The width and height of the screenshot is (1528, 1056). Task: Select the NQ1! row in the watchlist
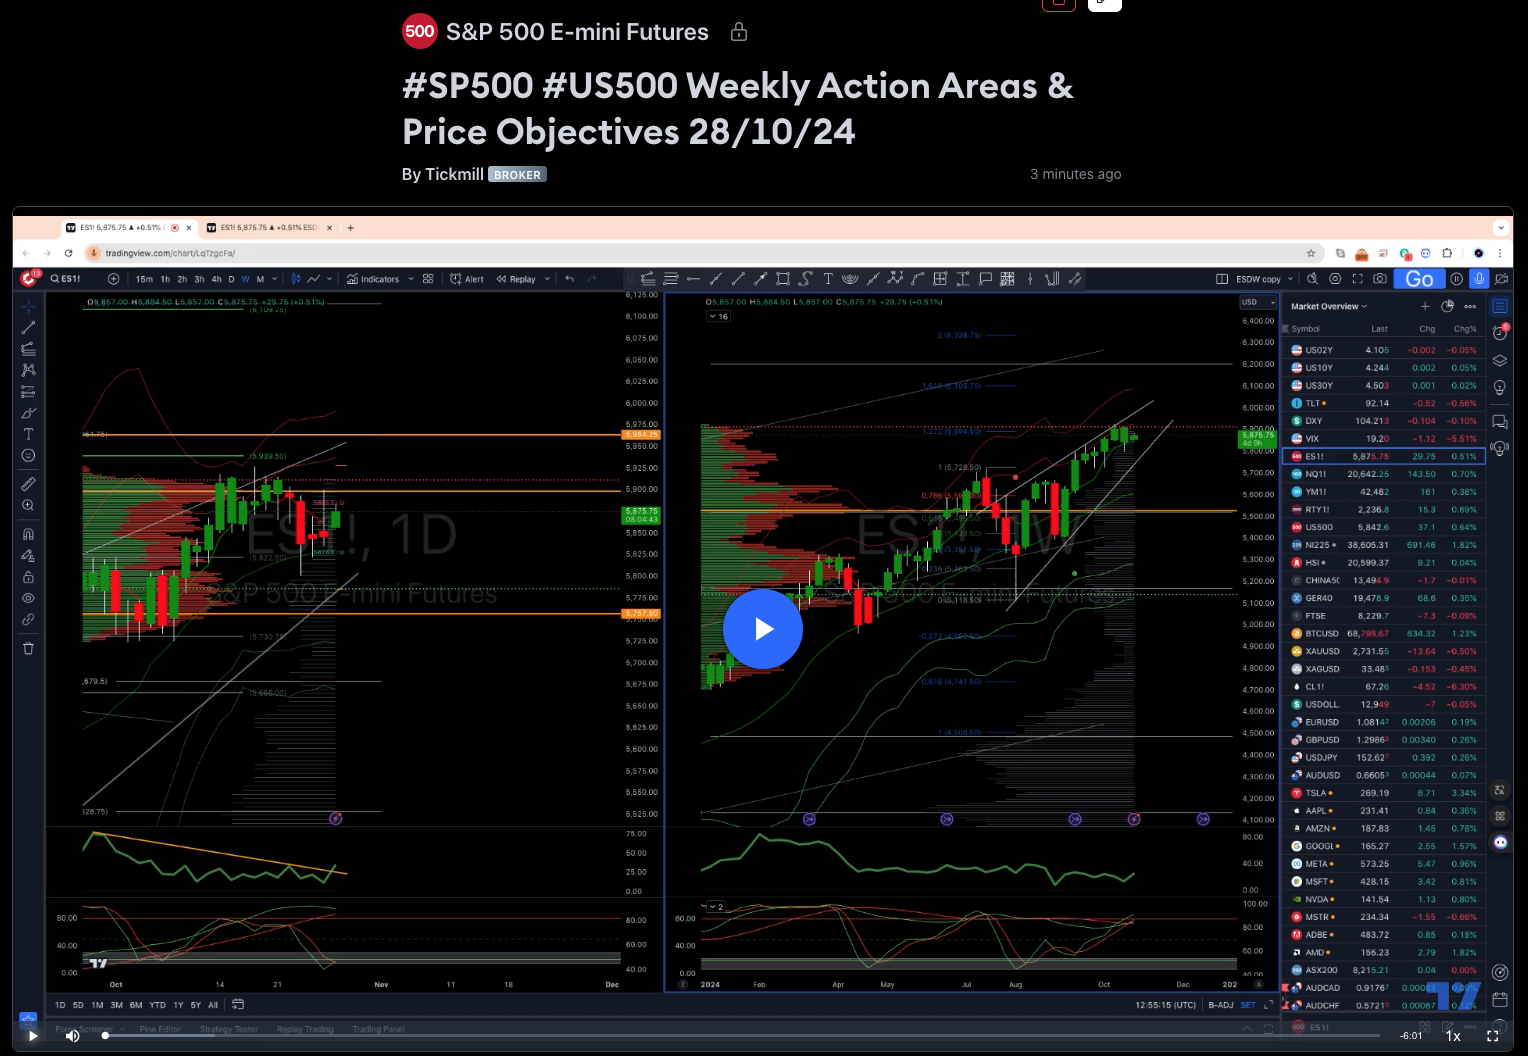(1384, 474)
